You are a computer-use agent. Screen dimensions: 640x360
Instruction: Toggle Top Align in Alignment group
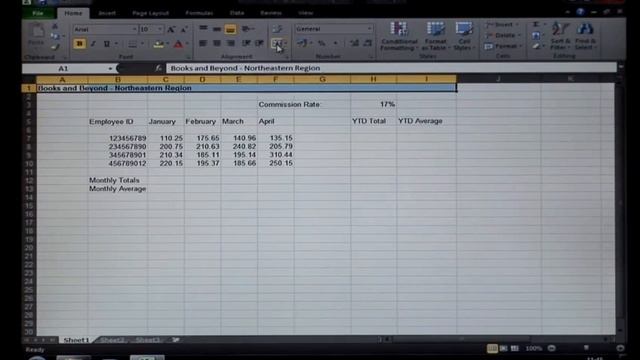(x=203, y=29)
